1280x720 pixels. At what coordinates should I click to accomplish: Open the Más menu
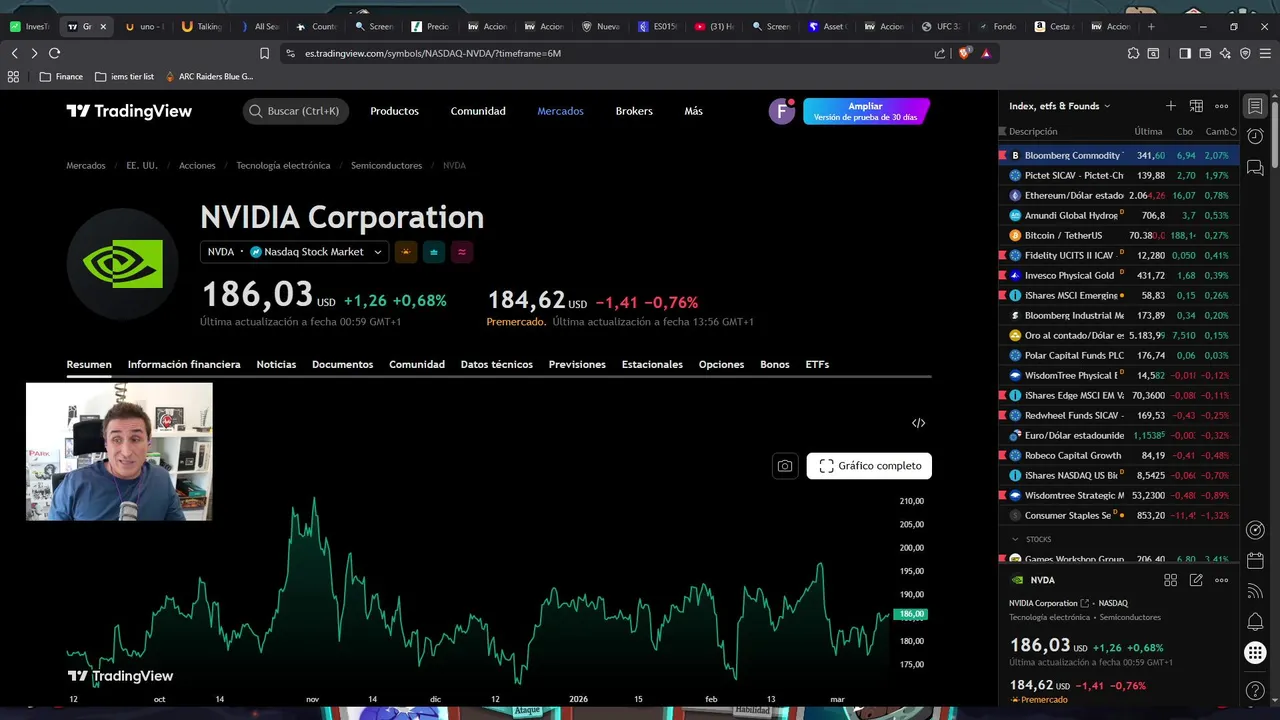693,111
